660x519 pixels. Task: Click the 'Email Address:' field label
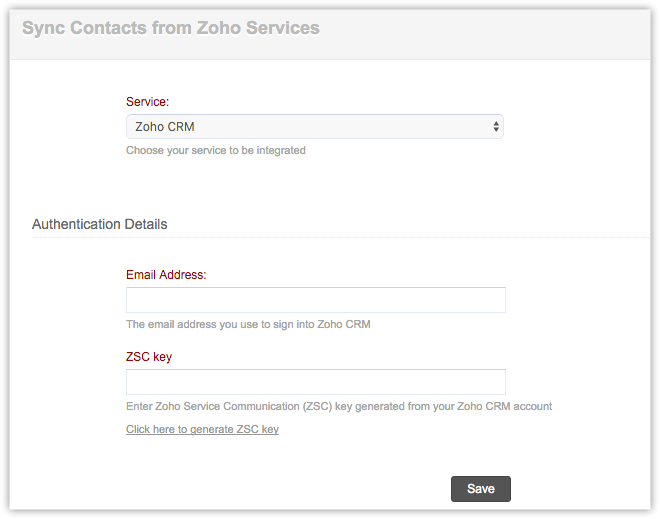click(166, 275)
